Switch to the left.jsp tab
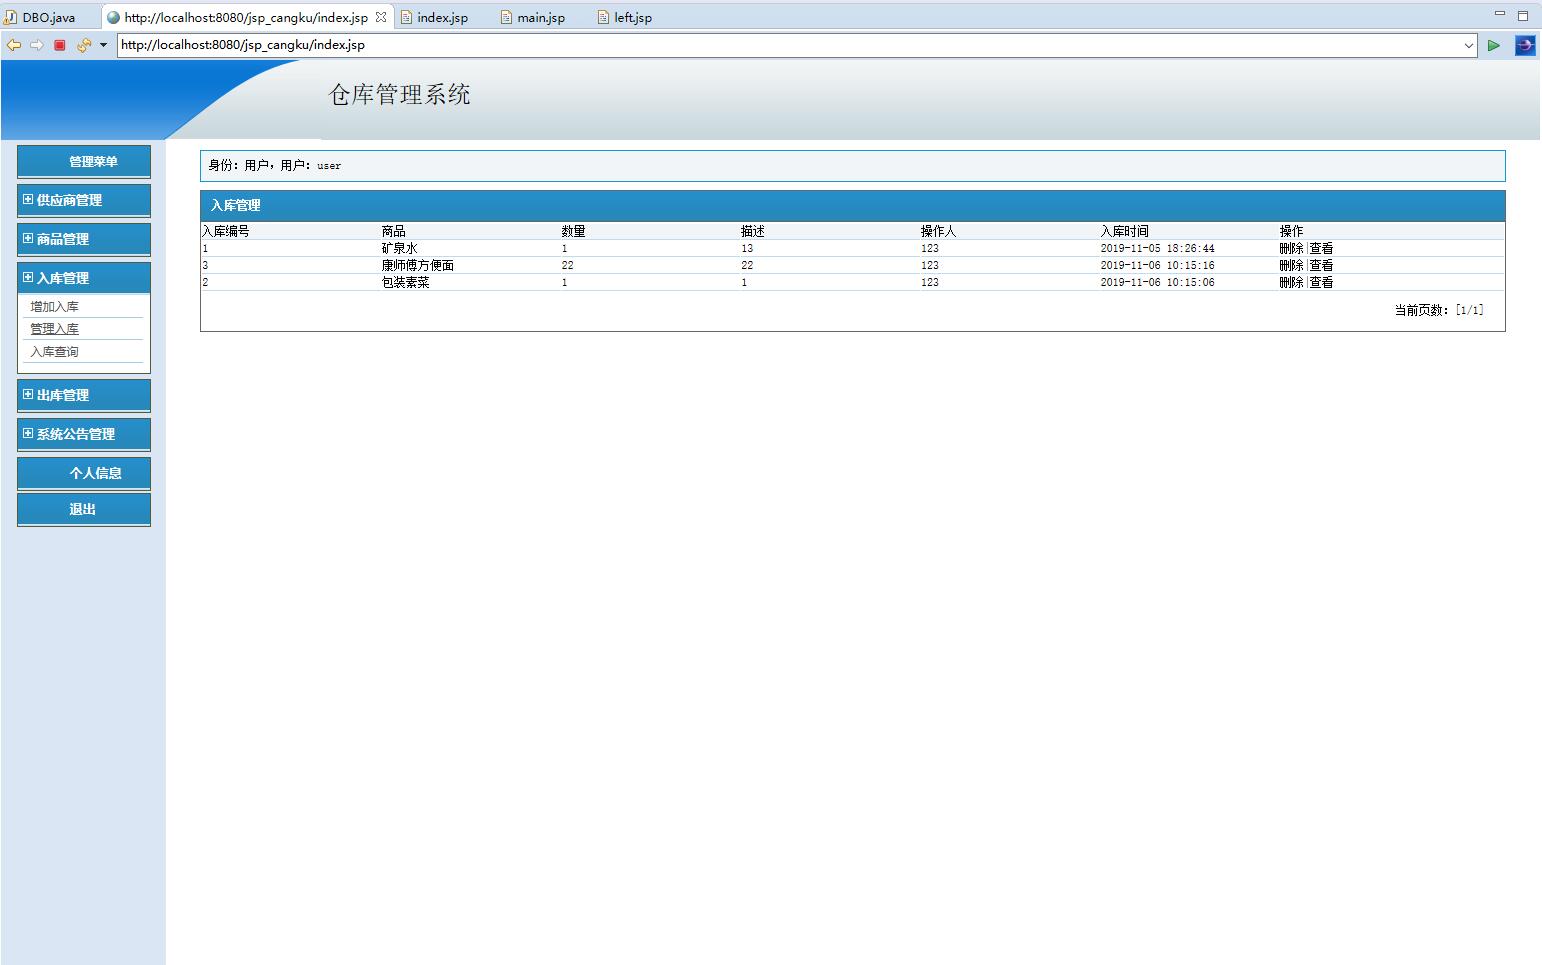 pos(625,17)
